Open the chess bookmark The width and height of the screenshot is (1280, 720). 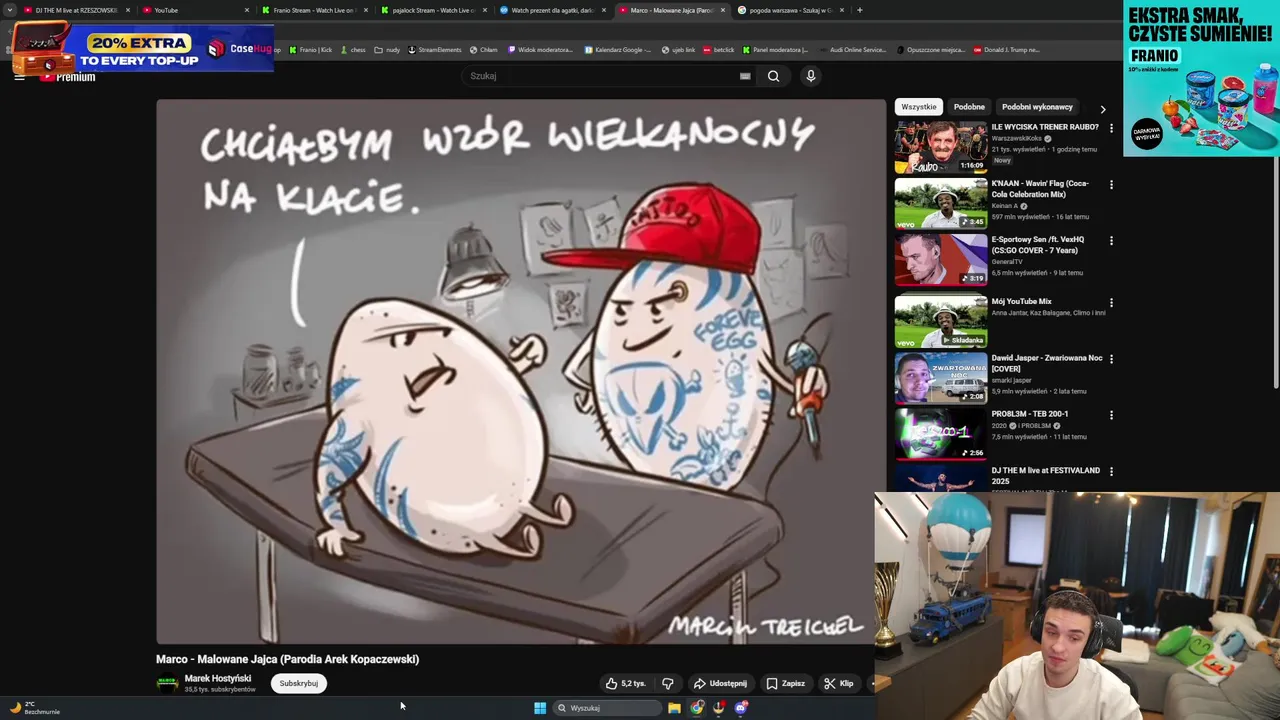pyautogui.click(x=353, y=50)
